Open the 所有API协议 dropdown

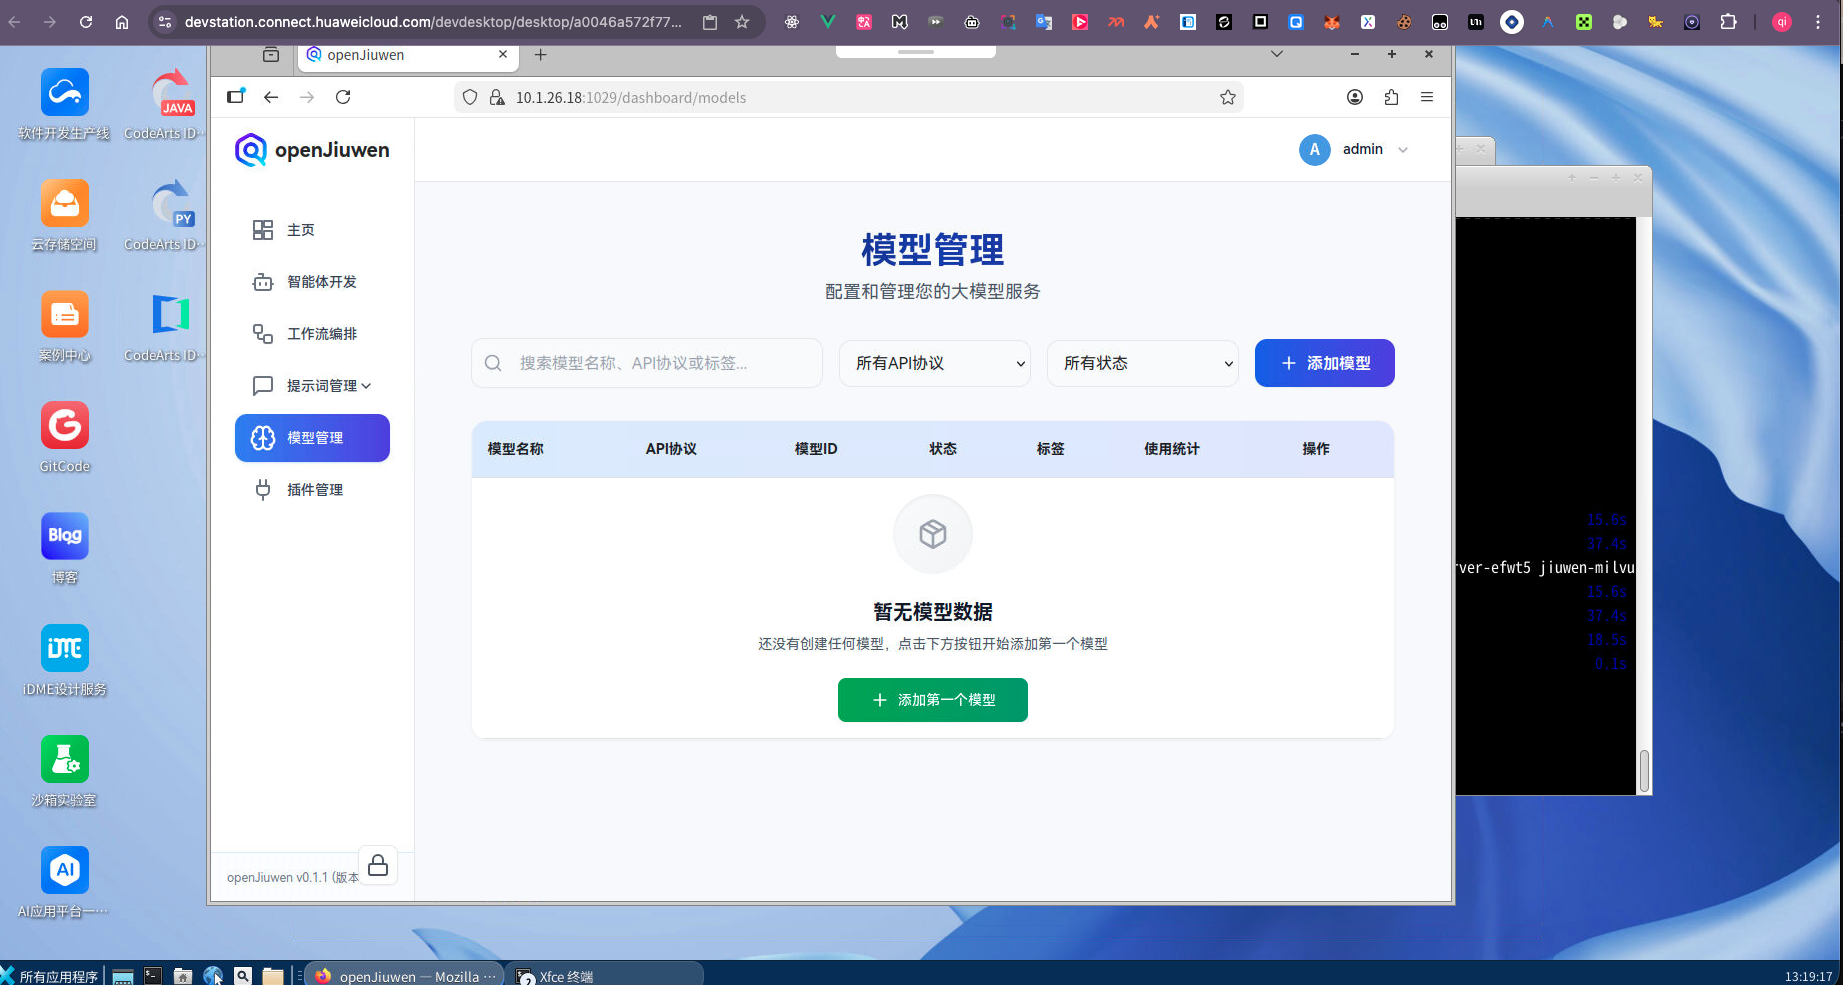[935, 363]
